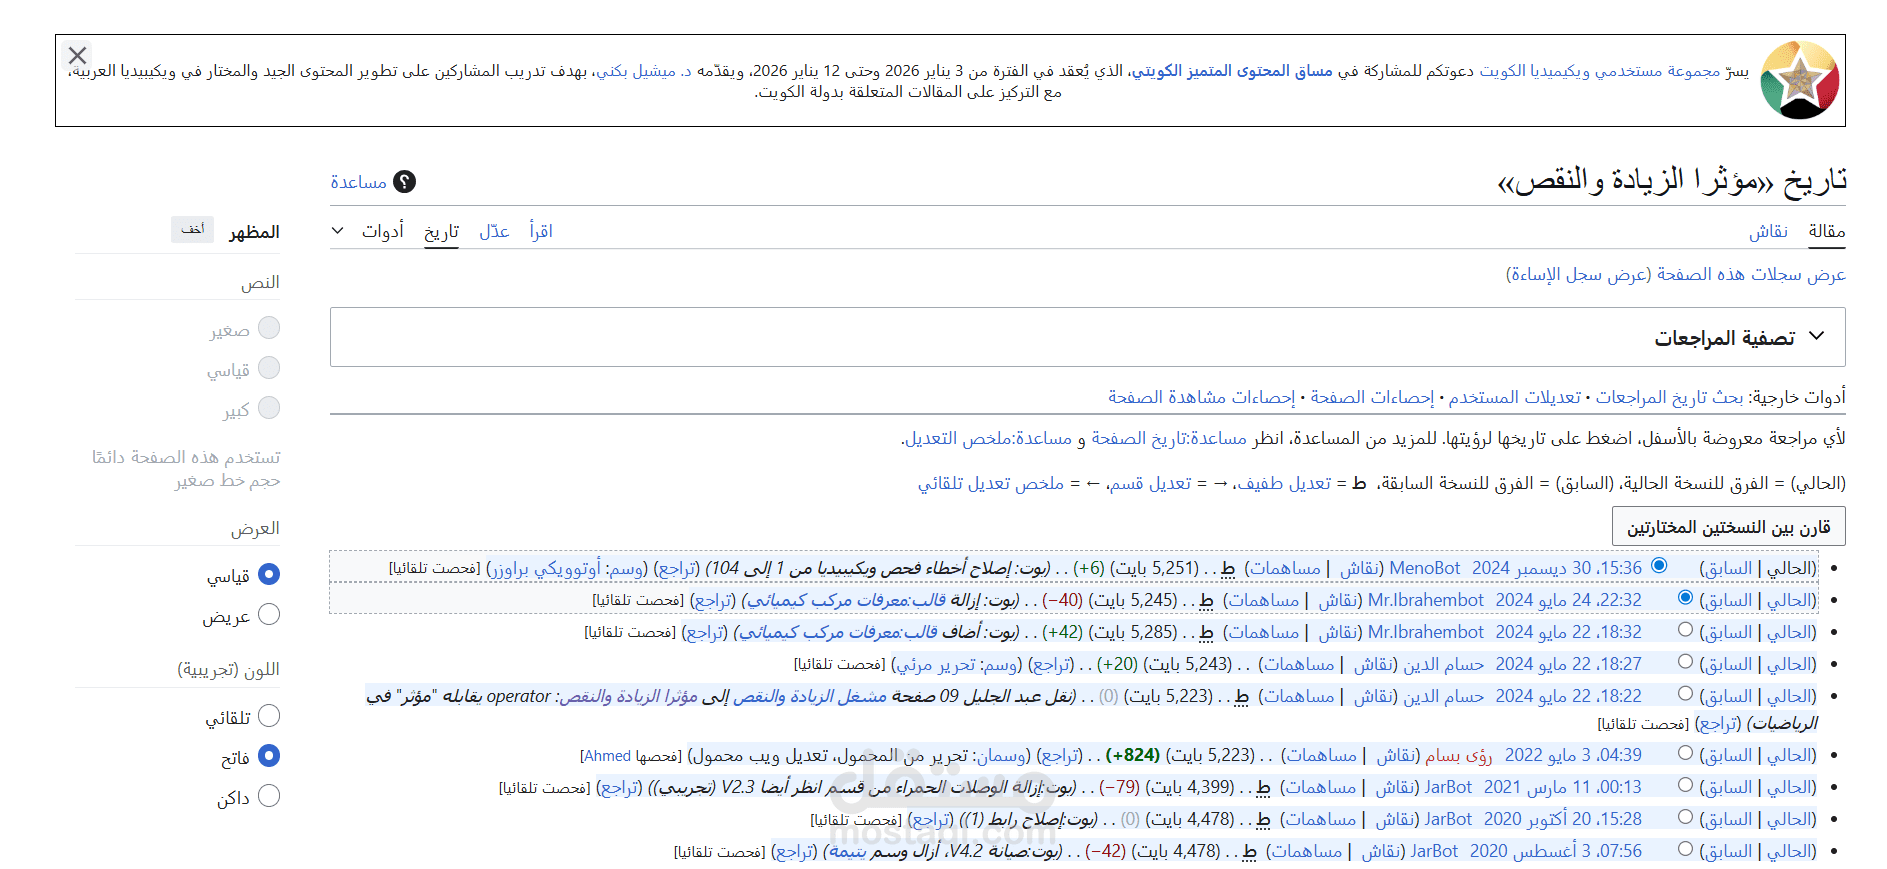Open the 04:39، 3 مايو 2022 revision
1887x869 pixels.
tap(1573, 755)
